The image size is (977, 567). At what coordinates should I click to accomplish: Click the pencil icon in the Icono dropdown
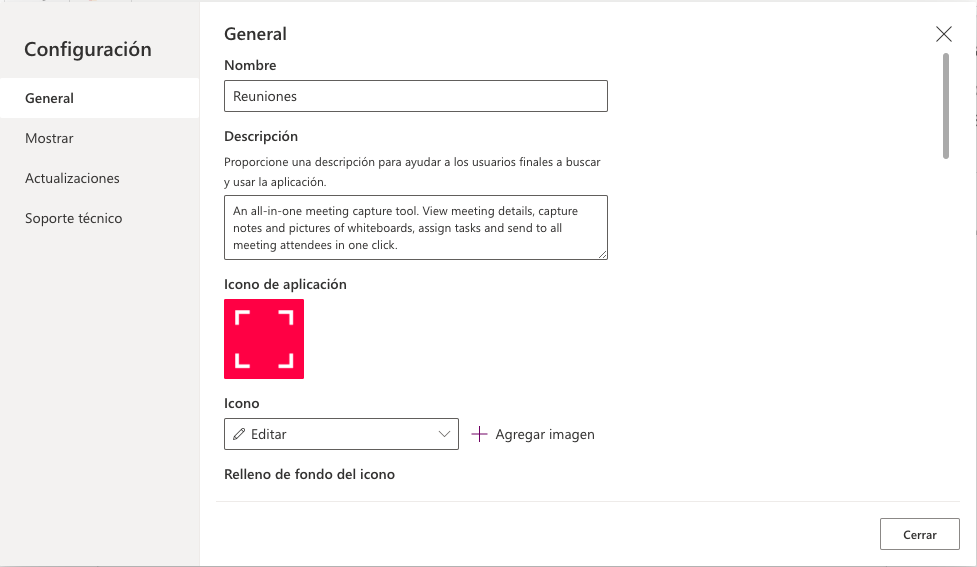(239, 434)
